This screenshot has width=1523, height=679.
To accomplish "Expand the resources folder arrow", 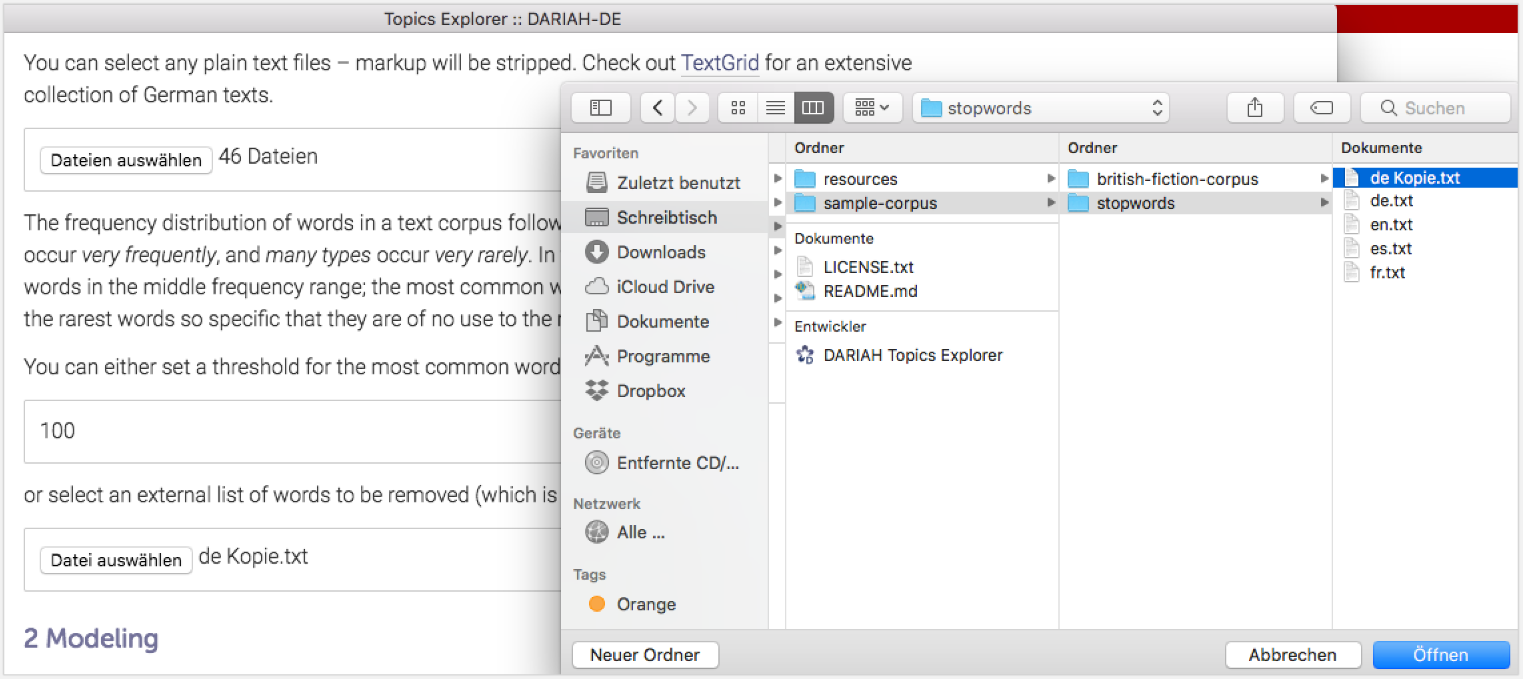I will coord(1051,179).
